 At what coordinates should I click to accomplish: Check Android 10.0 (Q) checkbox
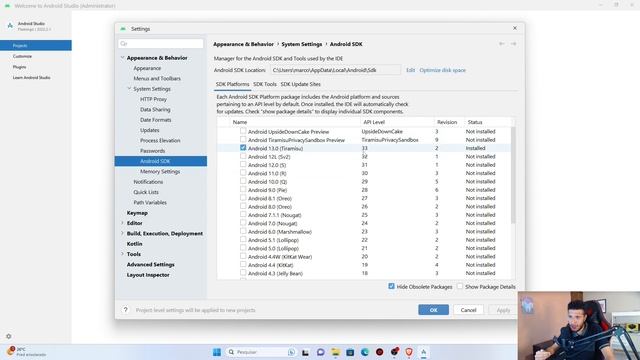tap(243, 181)
